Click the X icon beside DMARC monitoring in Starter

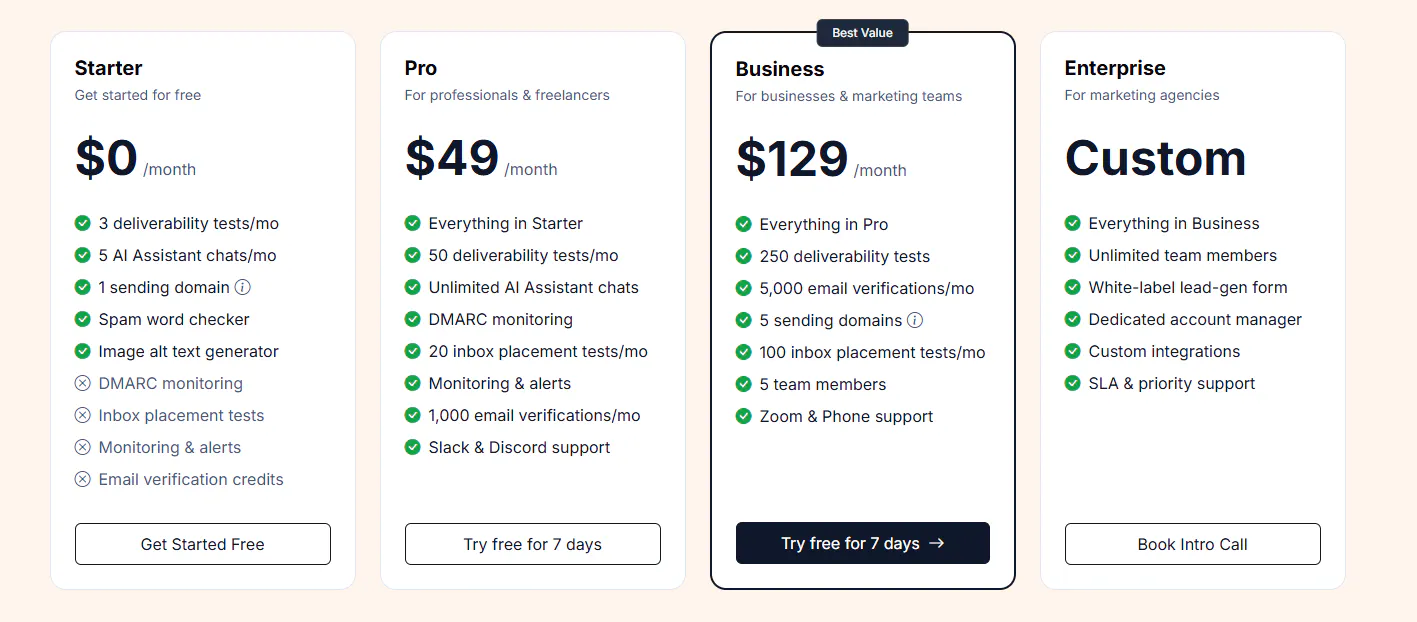(x=83, y=383)
